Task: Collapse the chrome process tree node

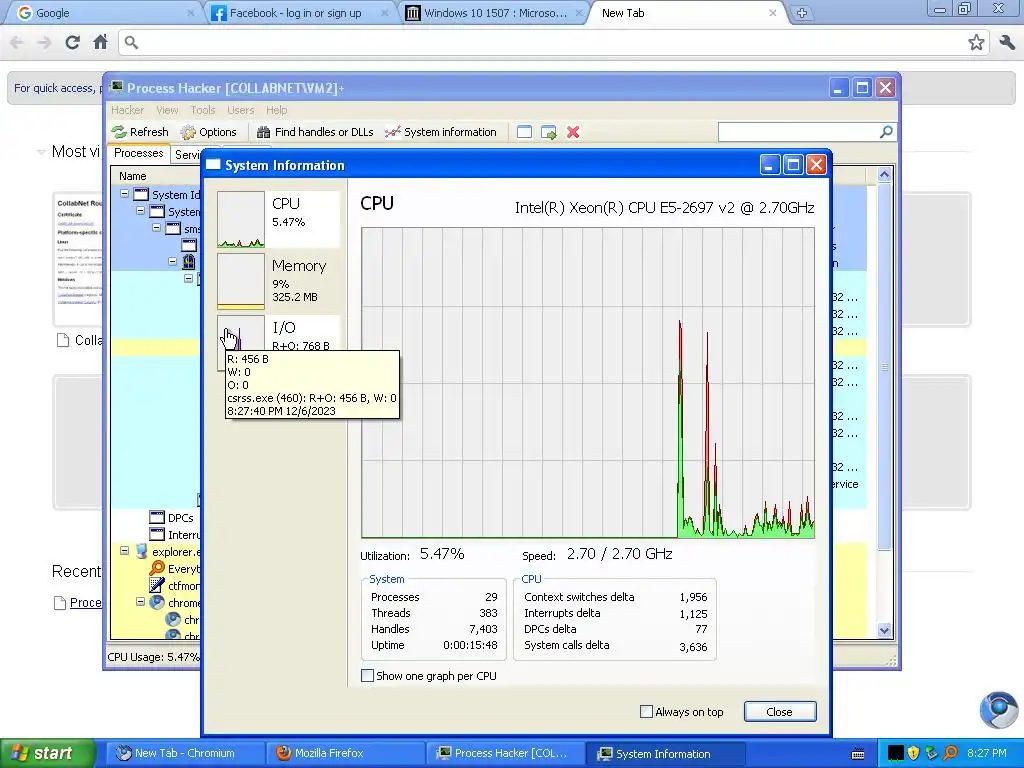Action: point(140,602)
